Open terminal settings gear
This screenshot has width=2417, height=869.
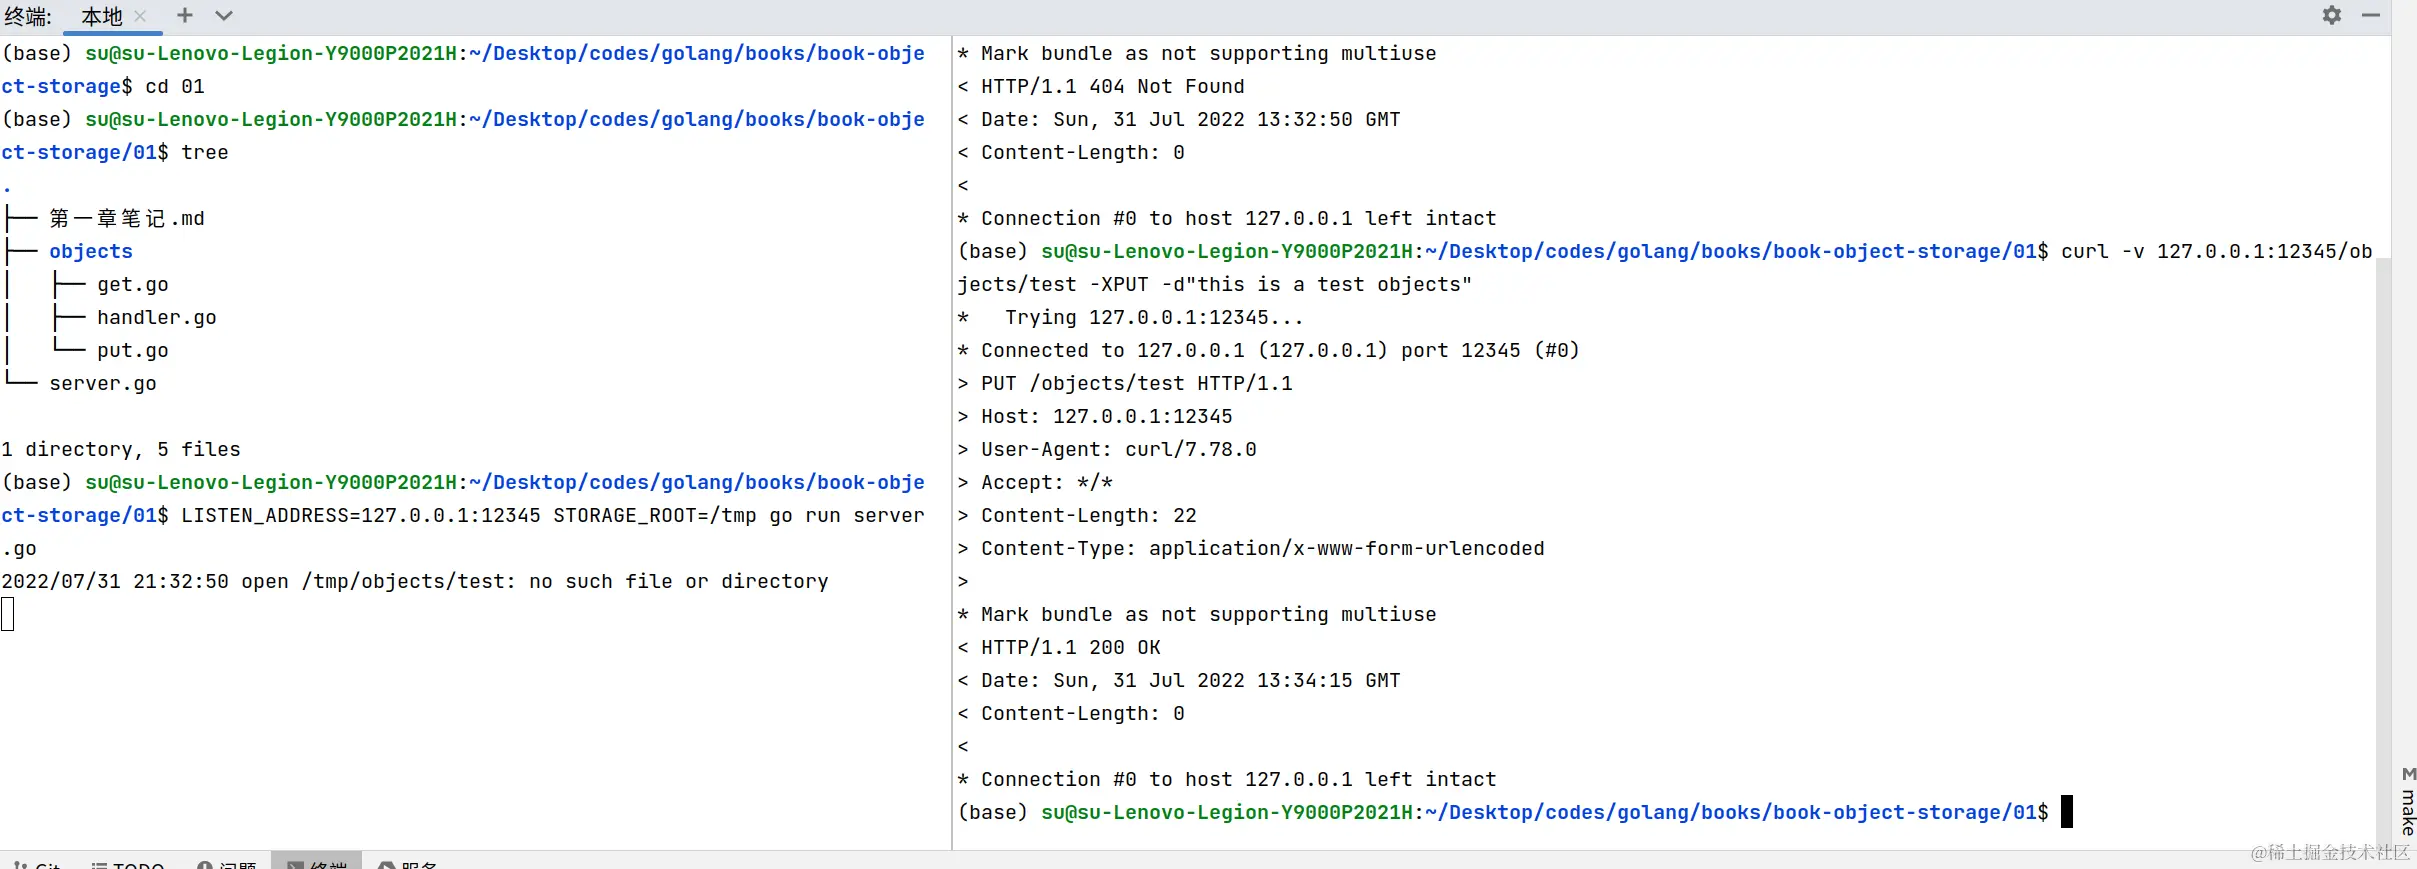(2332, 15)
